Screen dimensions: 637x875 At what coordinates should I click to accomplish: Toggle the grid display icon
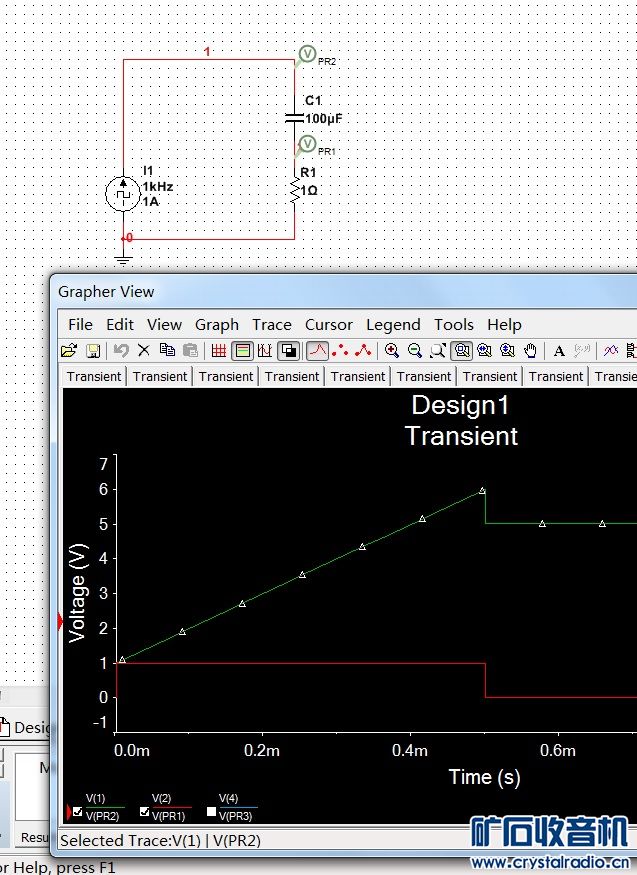pyautogui.click(x=219, y=350)
